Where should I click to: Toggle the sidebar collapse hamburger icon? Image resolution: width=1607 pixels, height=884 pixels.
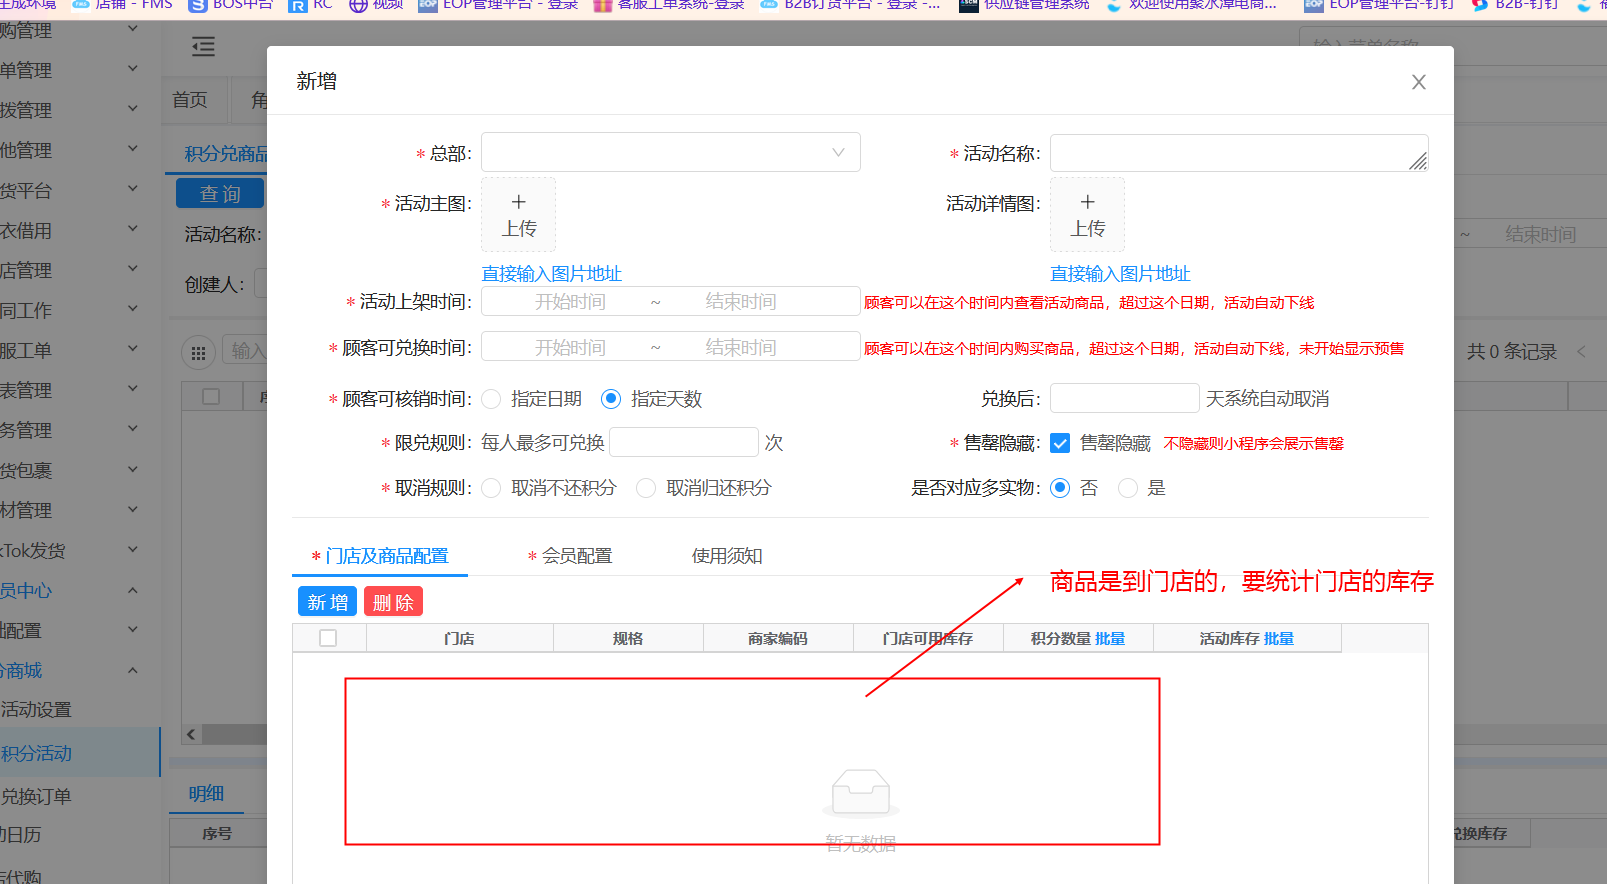(203, 46)
